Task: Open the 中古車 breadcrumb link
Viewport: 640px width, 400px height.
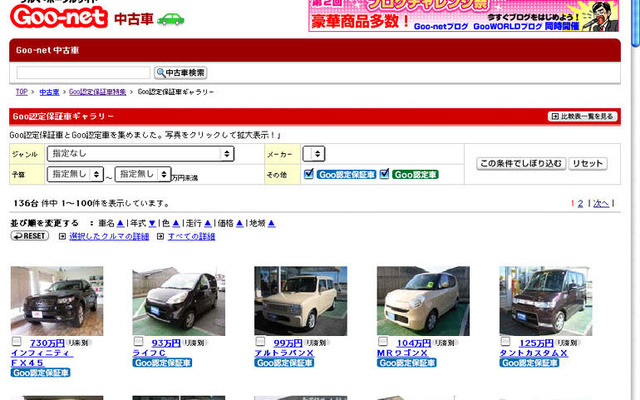Action: click(x=49, y=92)
